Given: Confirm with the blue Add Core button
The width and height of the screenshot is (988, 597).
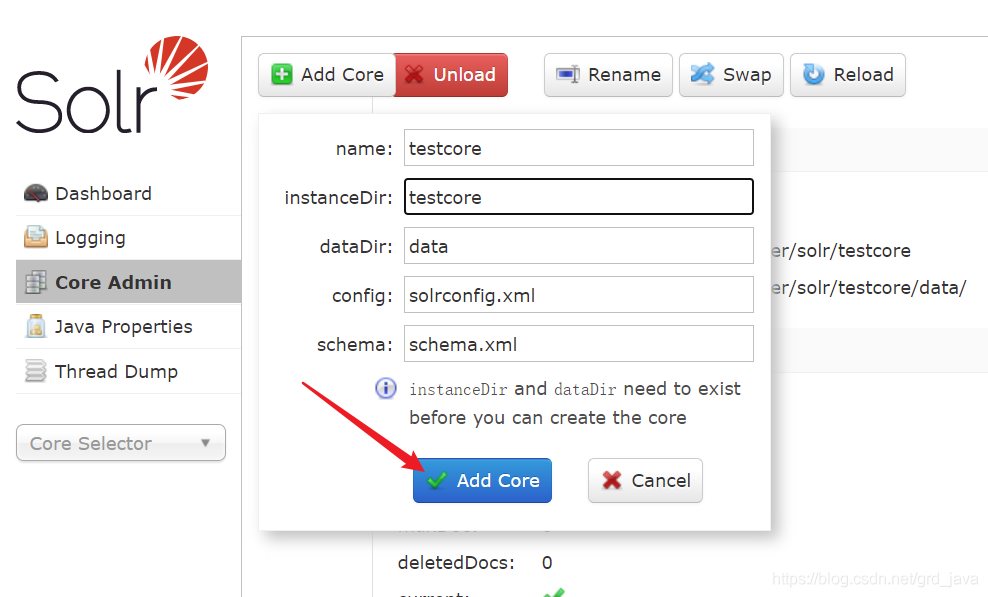Looking at the screenshot, I should click(482, 480).
